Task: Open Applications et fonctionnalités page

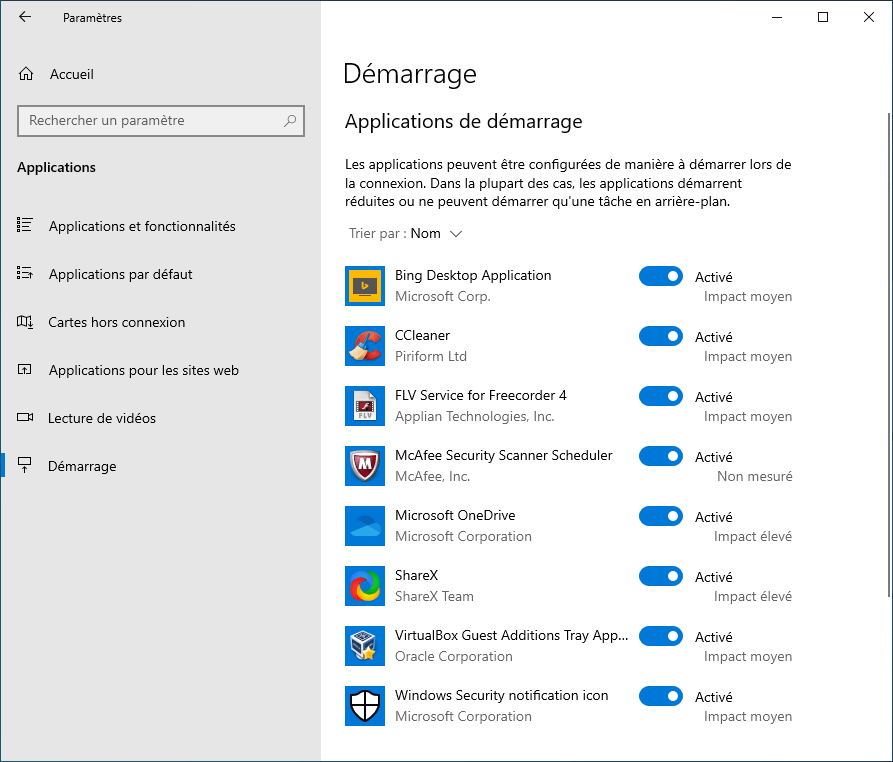Action: tap(161, 226)
